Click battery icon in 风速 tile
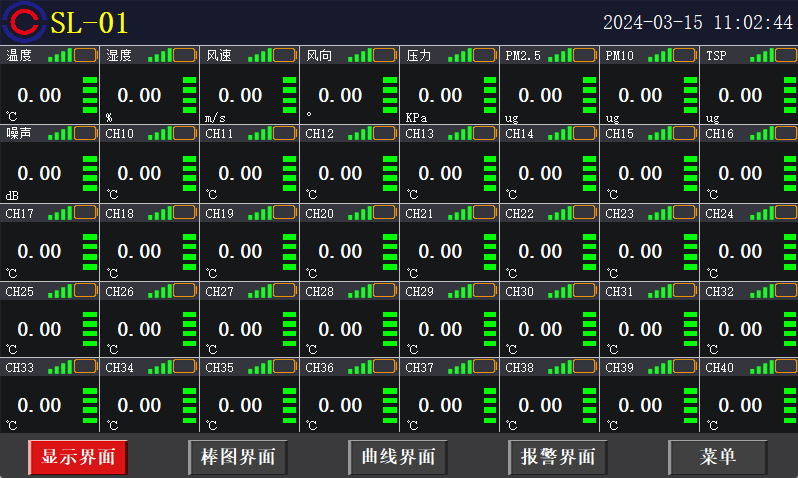The width and height of the screenshot is (798, 478). point(285,55)
